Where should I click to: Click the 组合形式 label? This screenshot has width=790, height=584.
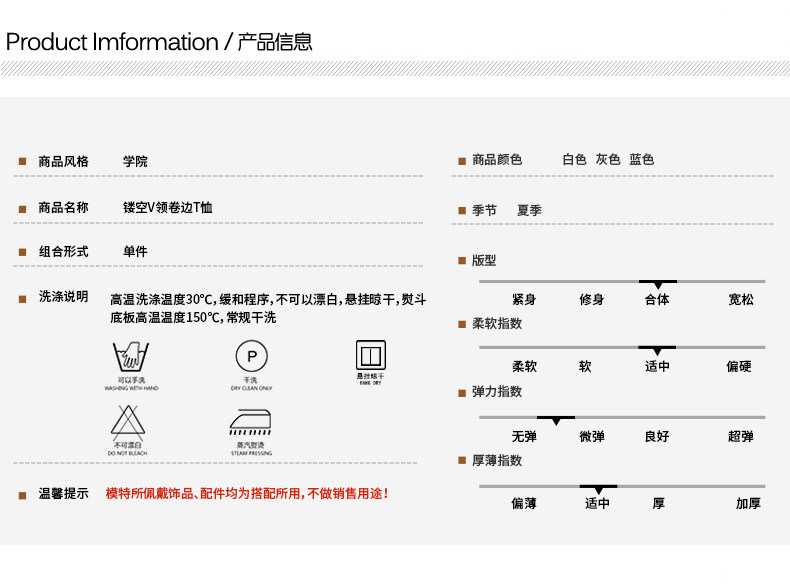[x=63, y=251]
